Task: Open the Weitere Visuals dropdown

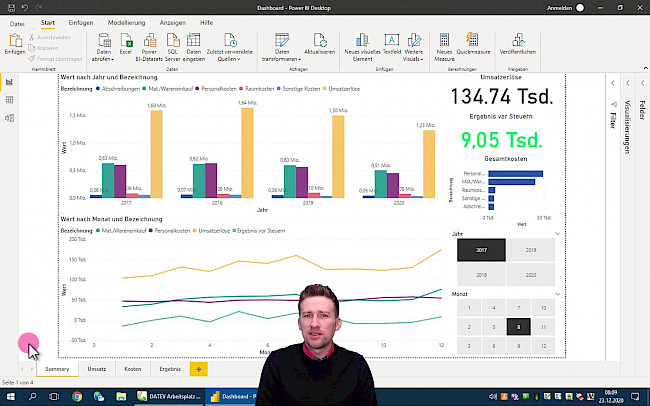Action: [413, 47]
